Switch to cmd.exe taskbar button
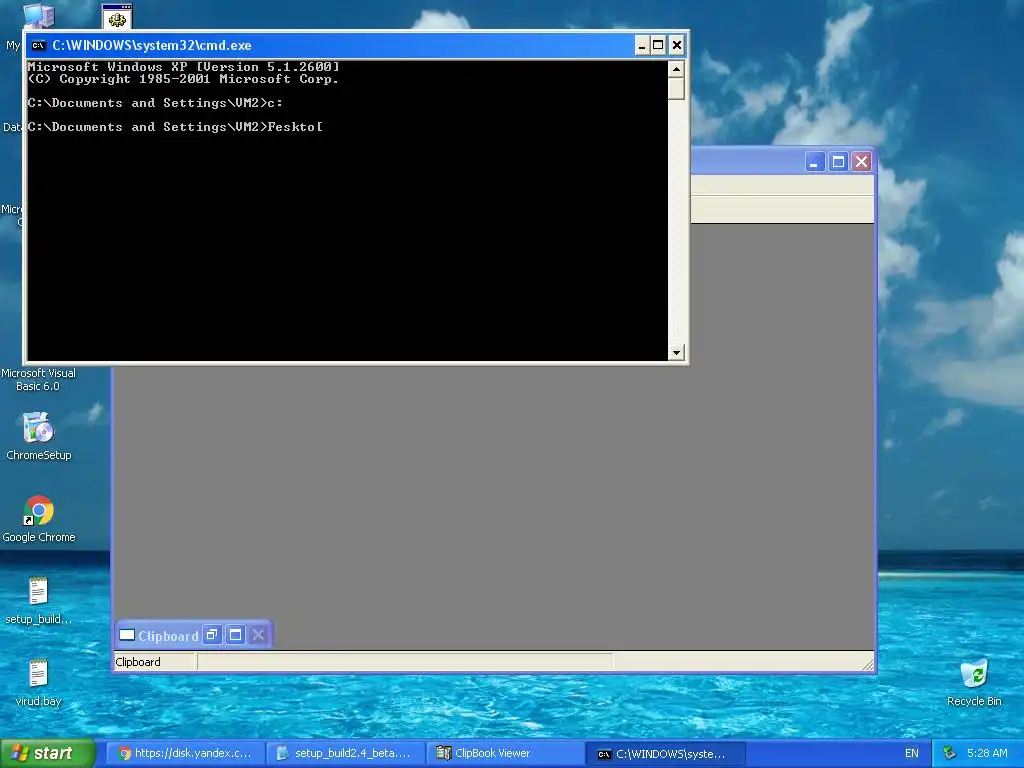Viewport: 1024px width, 768px height. 665,753
